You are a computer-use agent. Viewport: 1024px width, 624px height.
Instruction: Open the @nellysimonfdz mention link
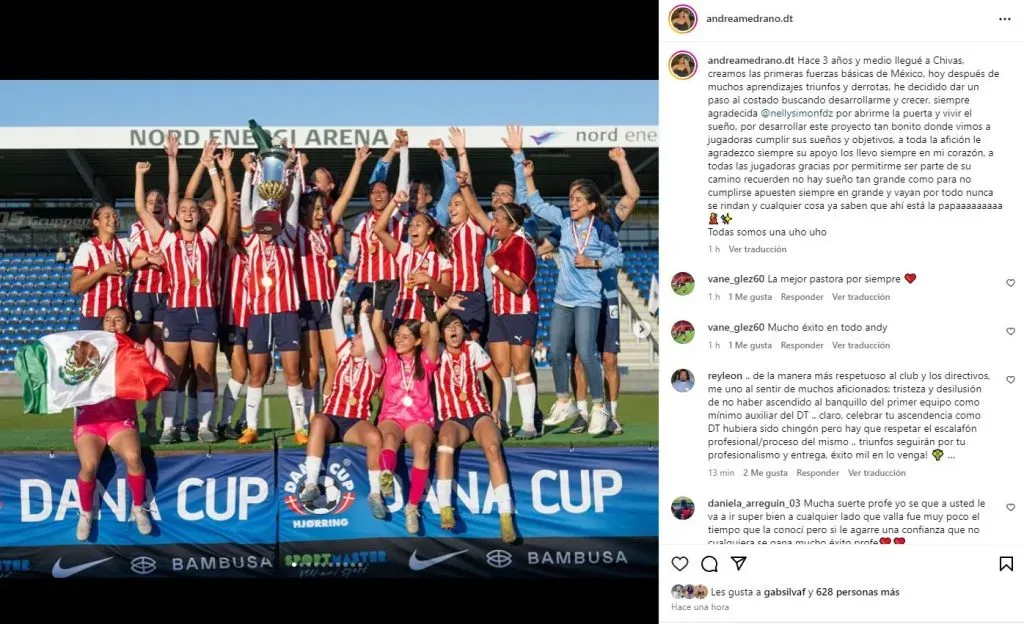(x=796, y=114)
